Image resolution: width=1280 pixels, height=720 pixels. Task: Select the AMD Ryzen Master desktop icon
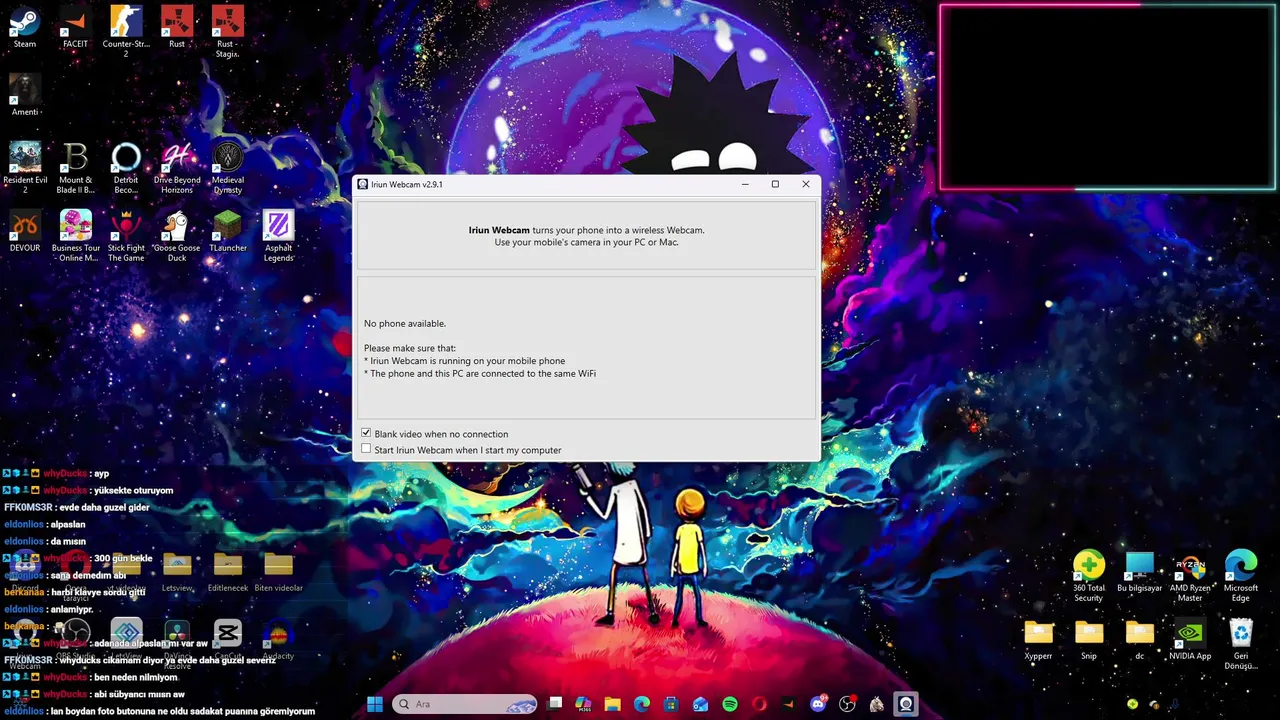tap(1190, 577)
